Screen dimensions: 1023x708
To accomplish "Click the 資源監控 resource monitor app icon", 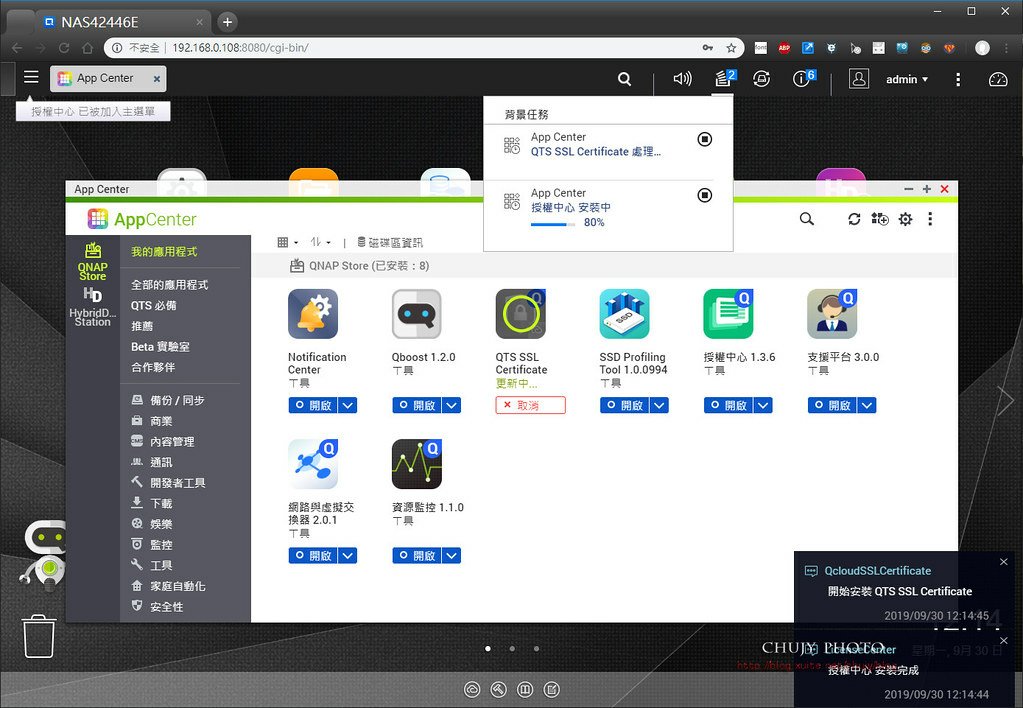I will (417, 464).
